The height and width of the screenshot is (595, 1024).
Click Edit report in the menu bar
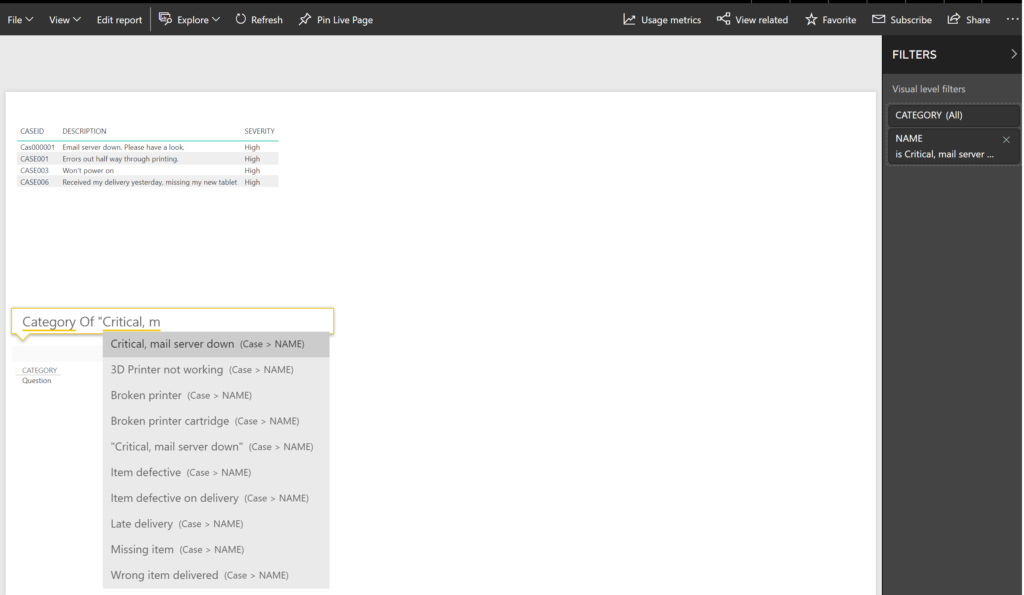(x=119, y=19)
